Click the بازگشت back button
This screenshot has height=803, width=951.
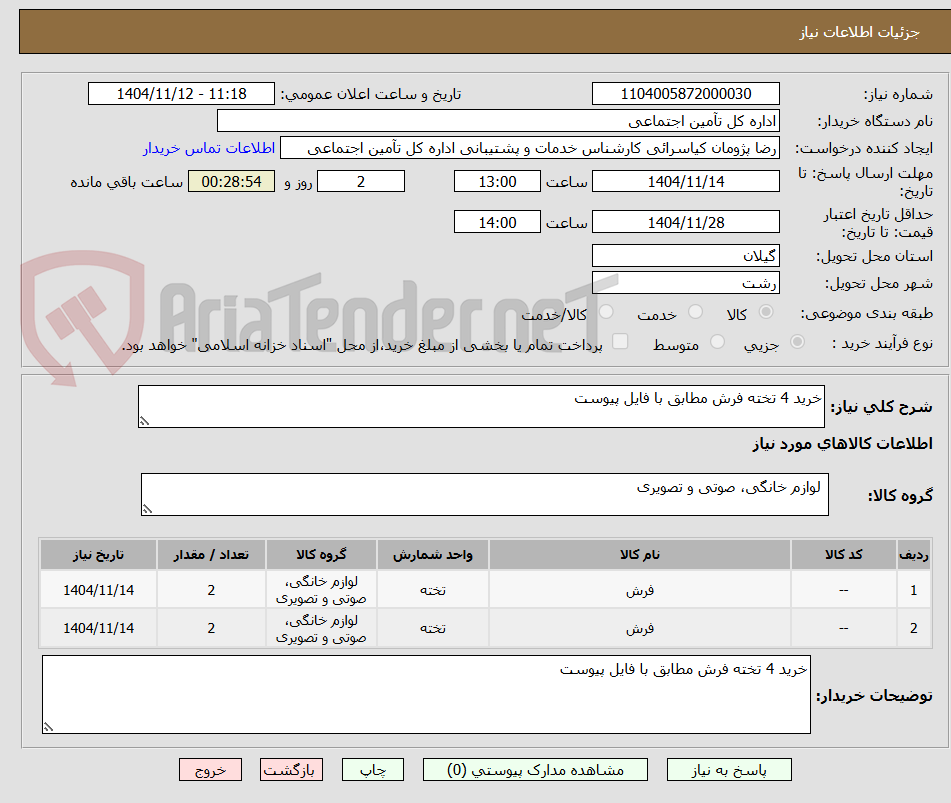(291, 770)
